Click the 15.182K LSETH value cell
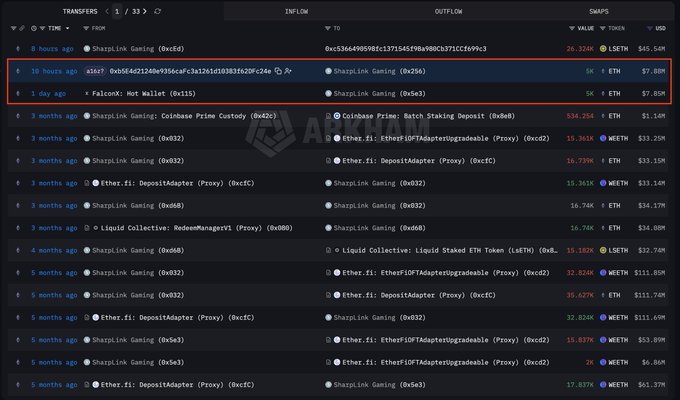Screen dimensions: 680x400 coord(580,250)
